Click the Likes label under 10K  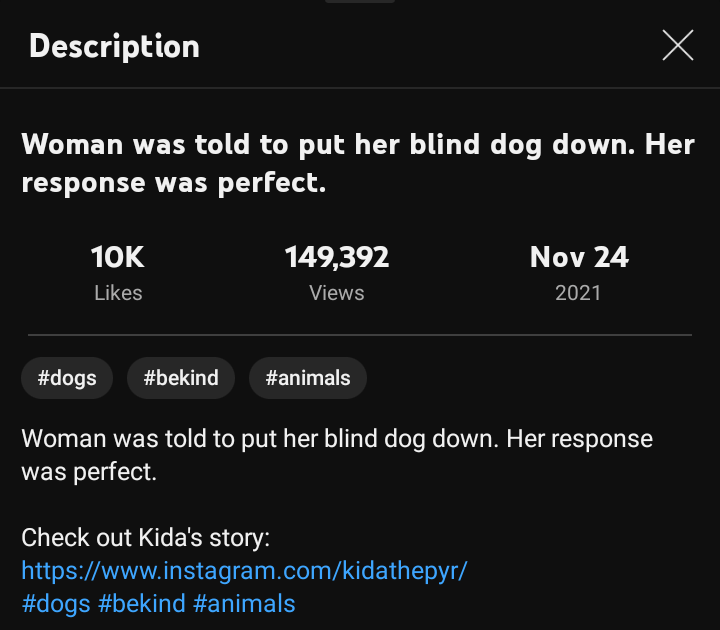(118, 293)
